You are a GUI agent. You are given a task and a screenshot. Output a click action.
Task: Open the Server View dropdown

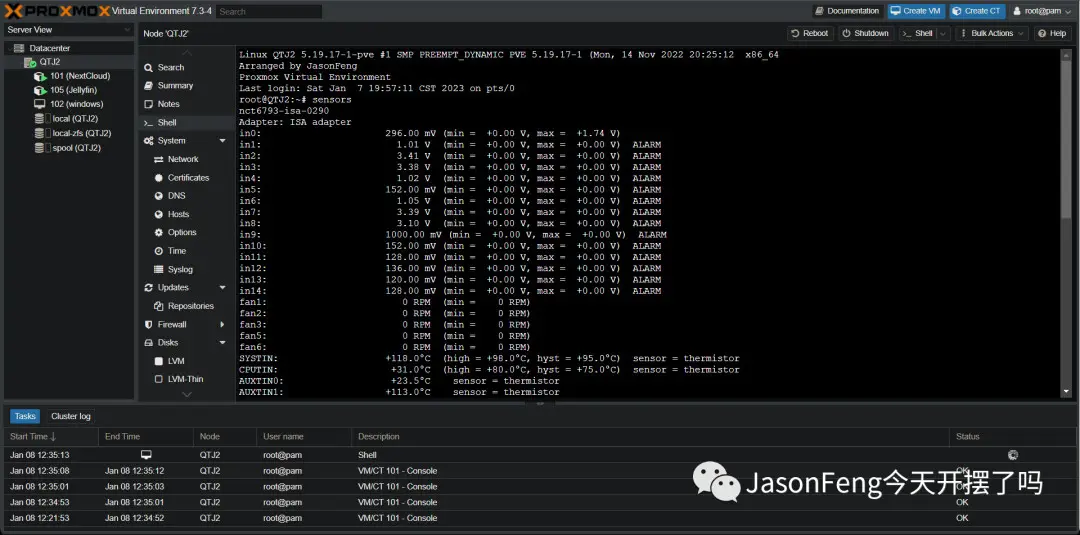click(69, 30)
